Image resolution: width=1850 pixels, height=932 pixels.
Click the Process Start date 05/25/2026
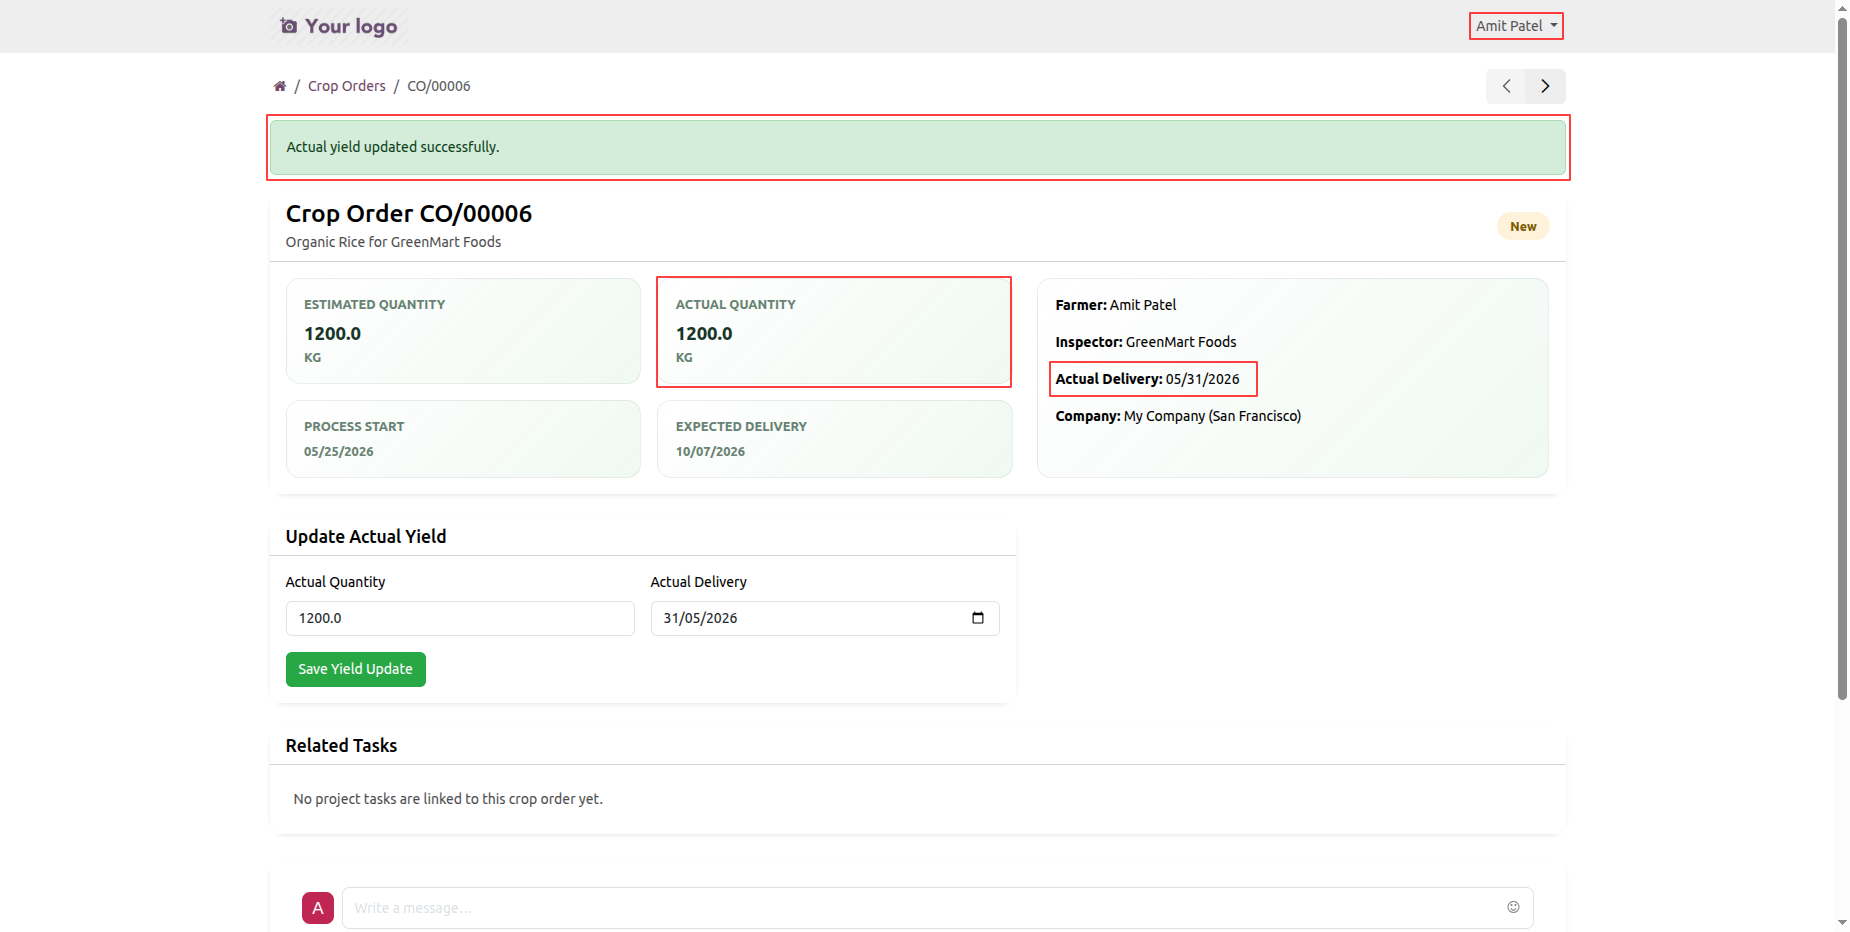point(339,452)
